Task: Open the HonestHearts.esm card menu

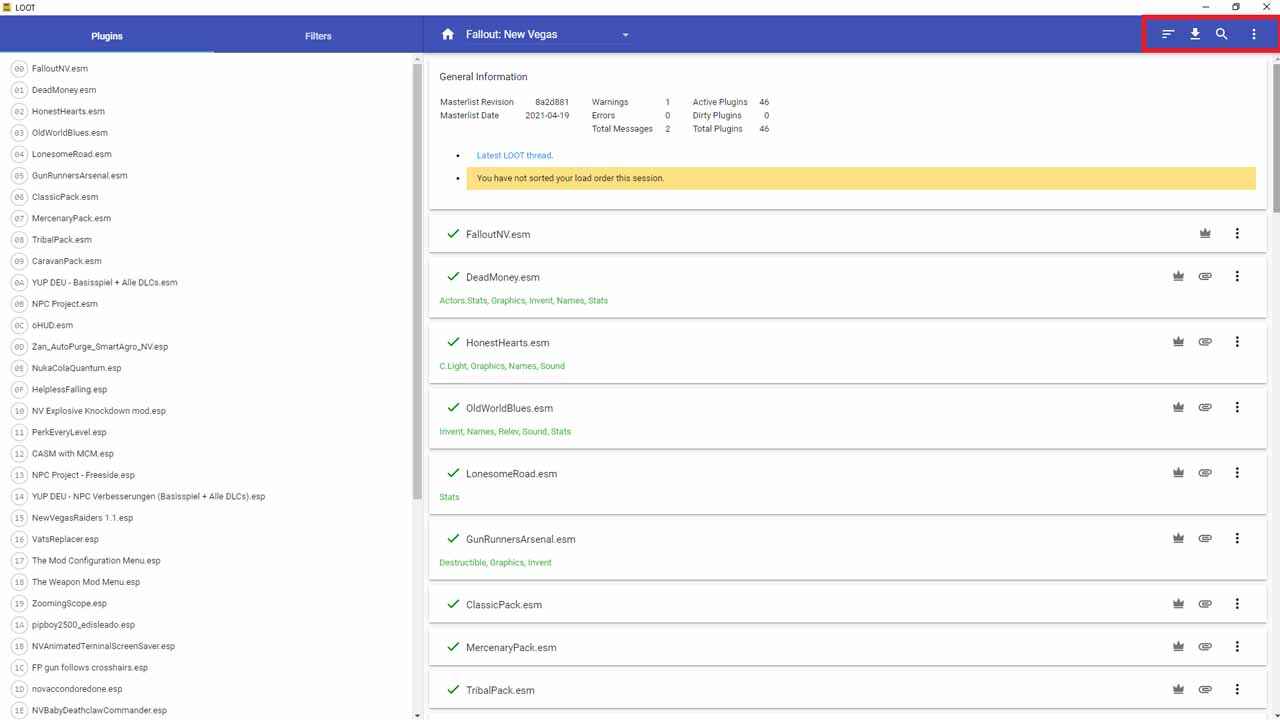Action: (x=1237, y=342)
